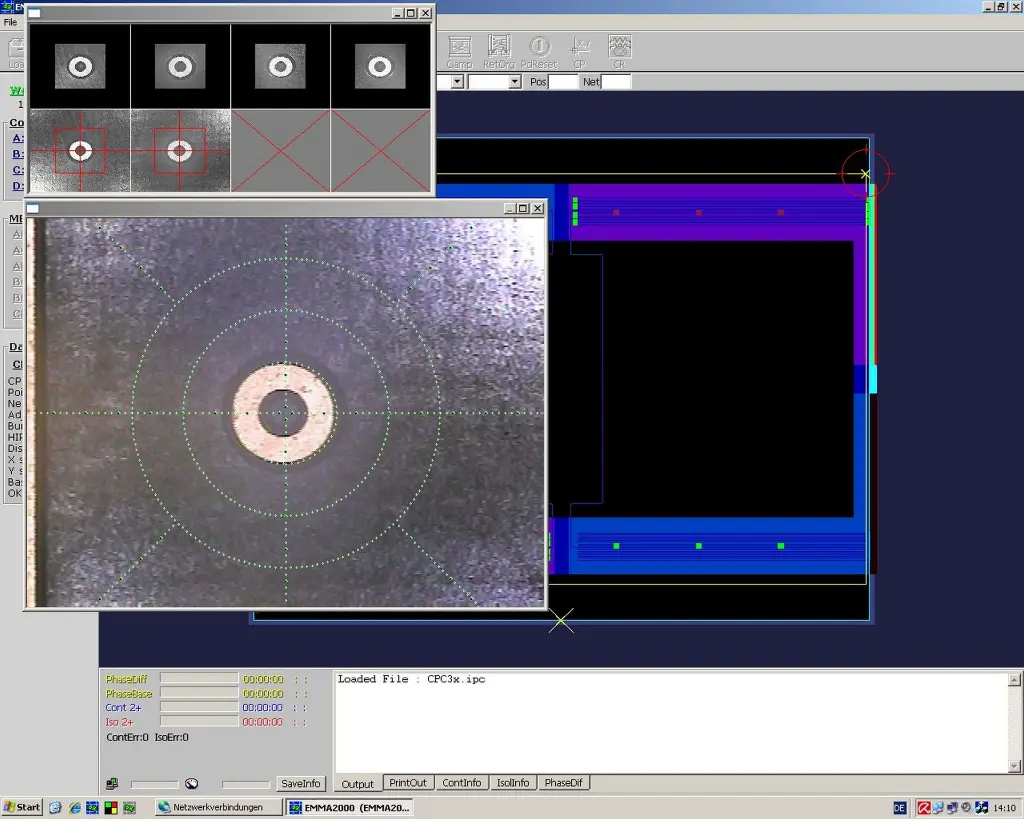
Task: Click the gauge icon beside SaveInfo
Action: pos(192,784)
